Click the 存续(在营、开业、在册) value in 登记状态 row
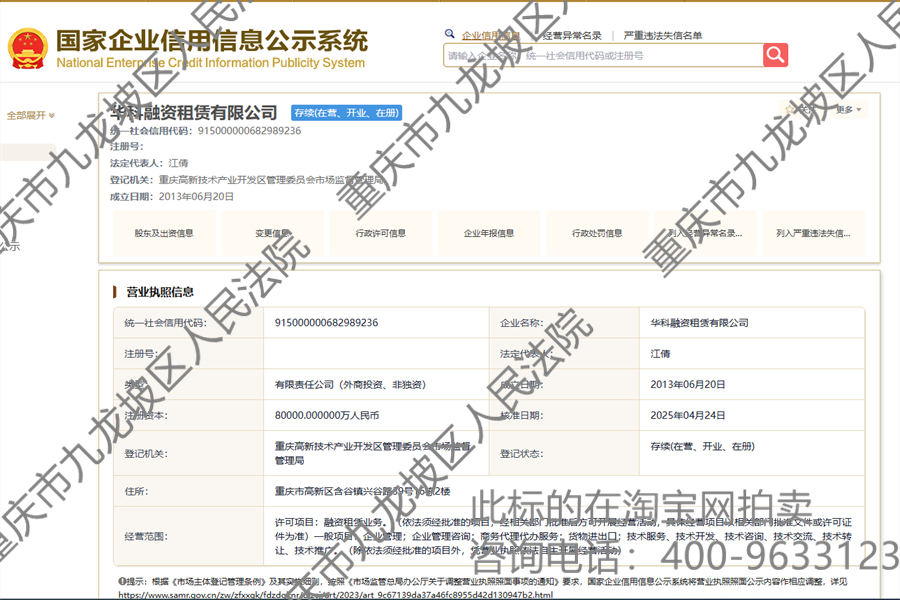The width and height of the screenshot is (900, 600). coord(703,446)
